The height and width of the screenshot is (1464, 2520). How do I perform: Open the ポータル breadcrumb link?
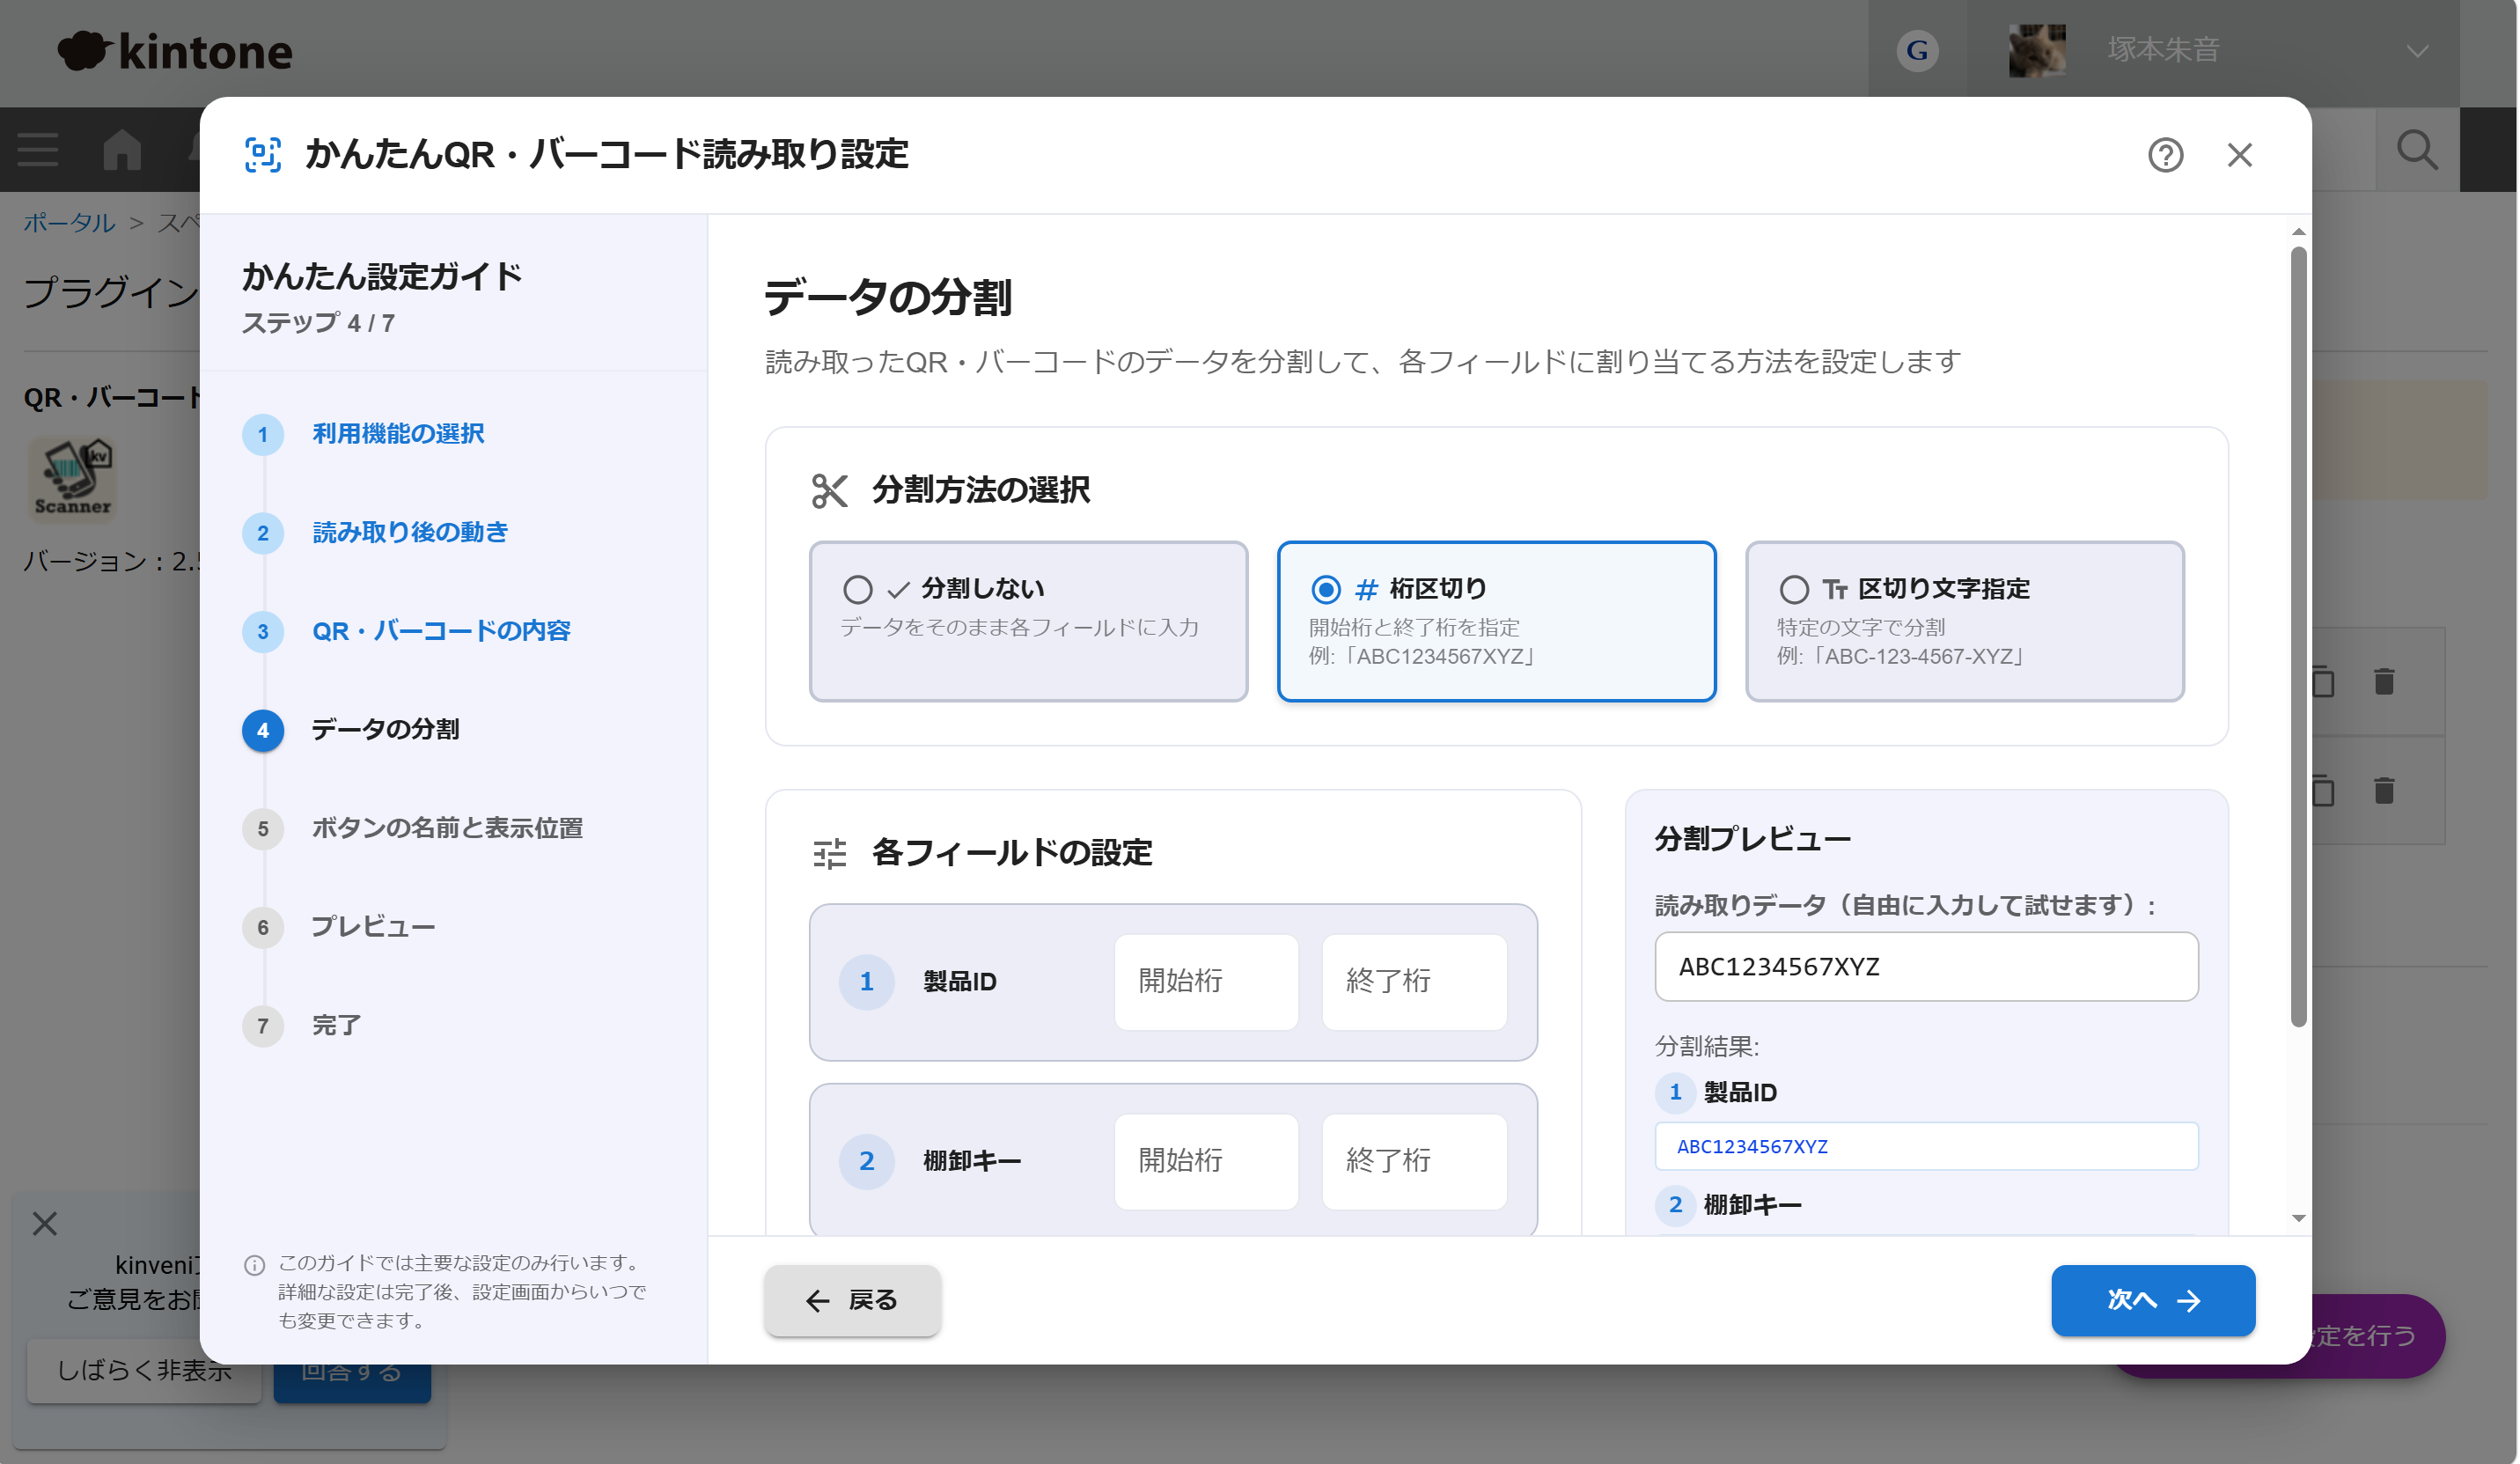[69, 222]
